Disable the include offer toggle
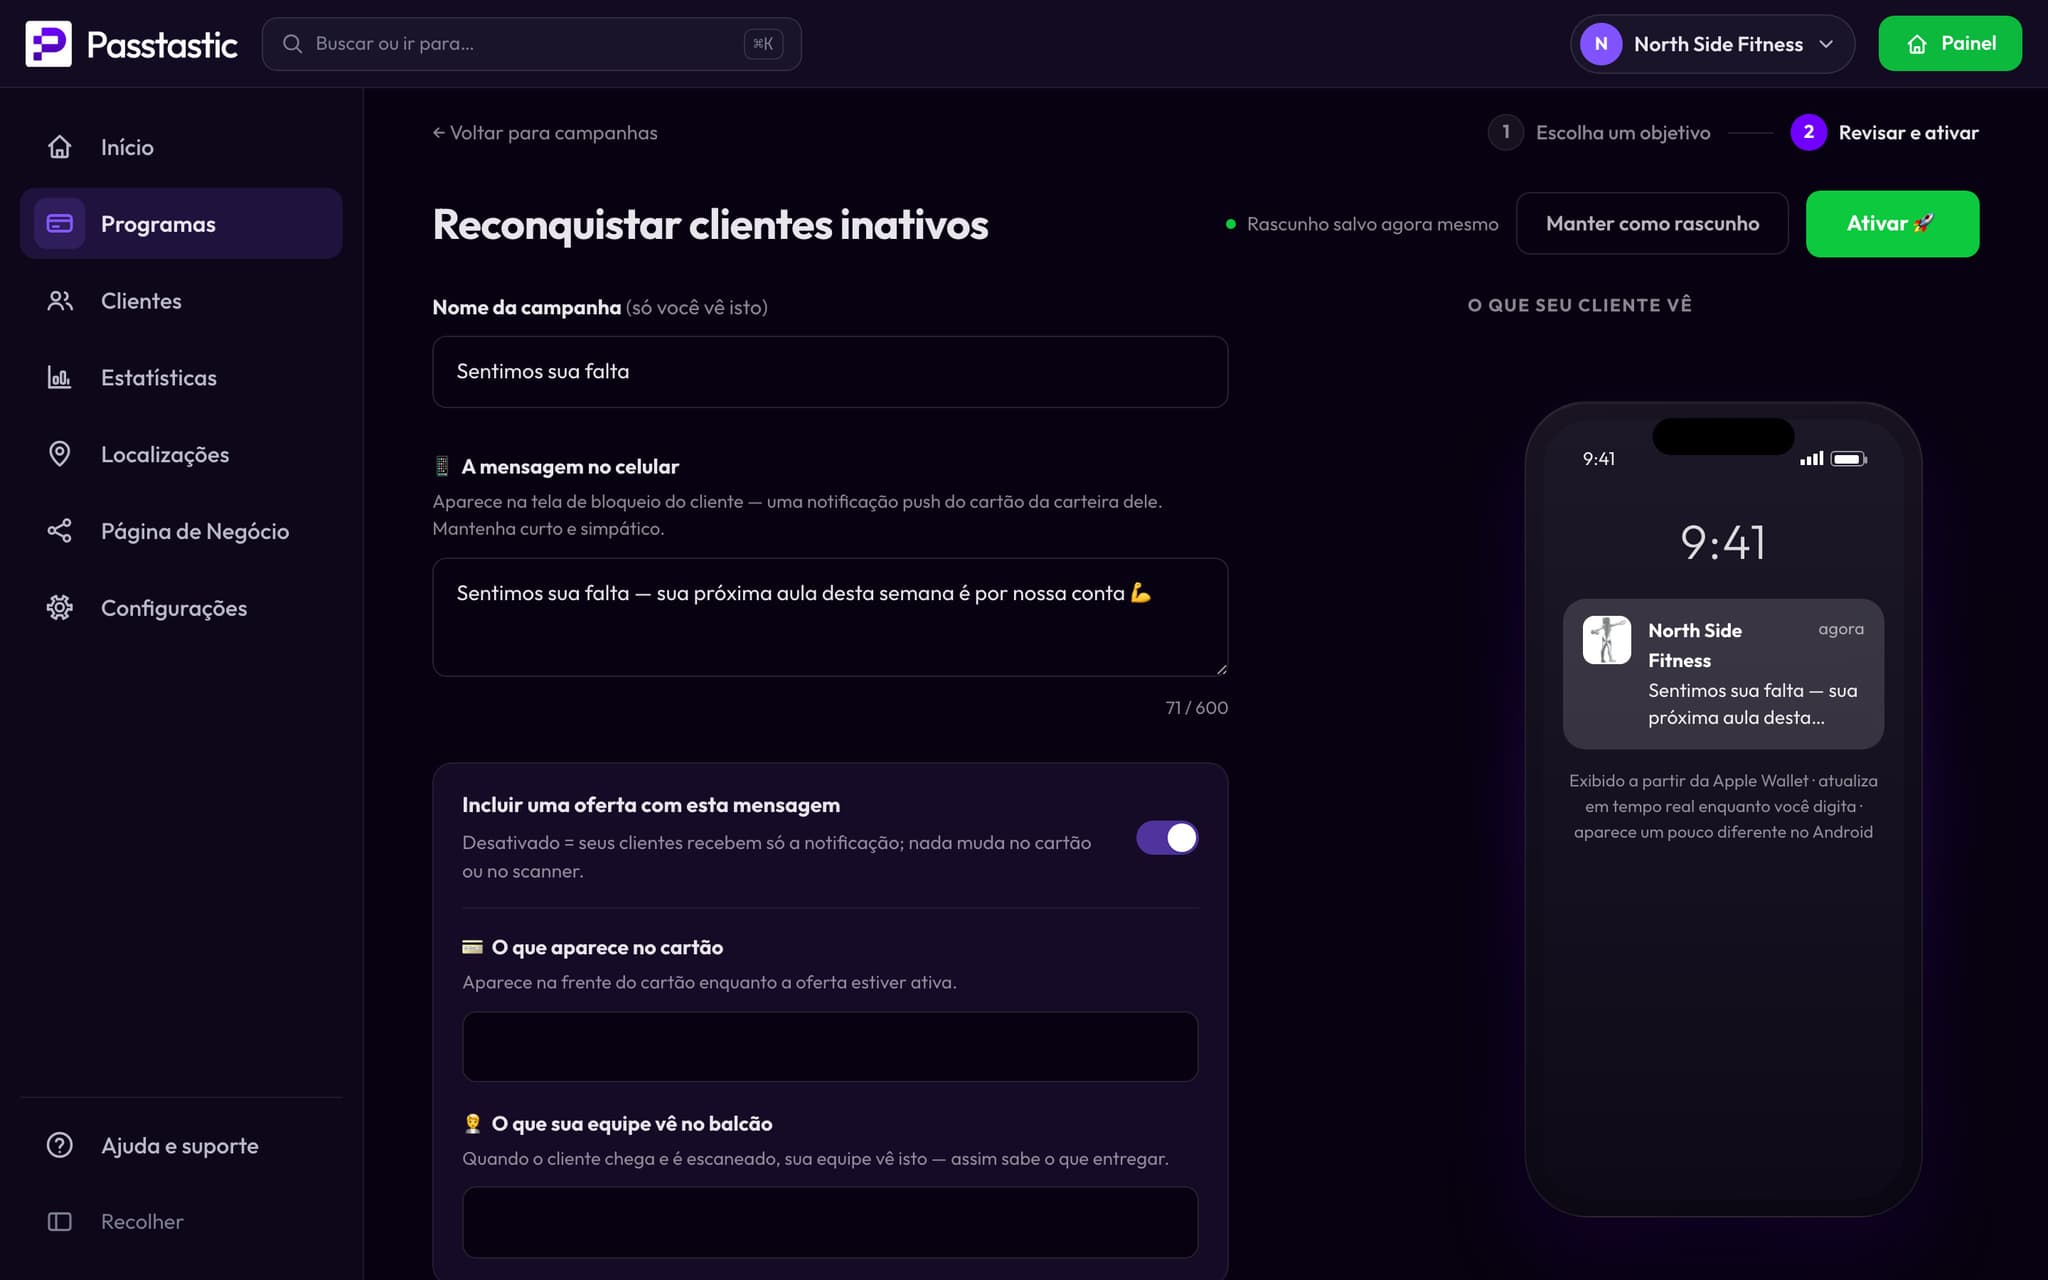Screen dimensions: 2048x1280 (x=1167, y=838)
